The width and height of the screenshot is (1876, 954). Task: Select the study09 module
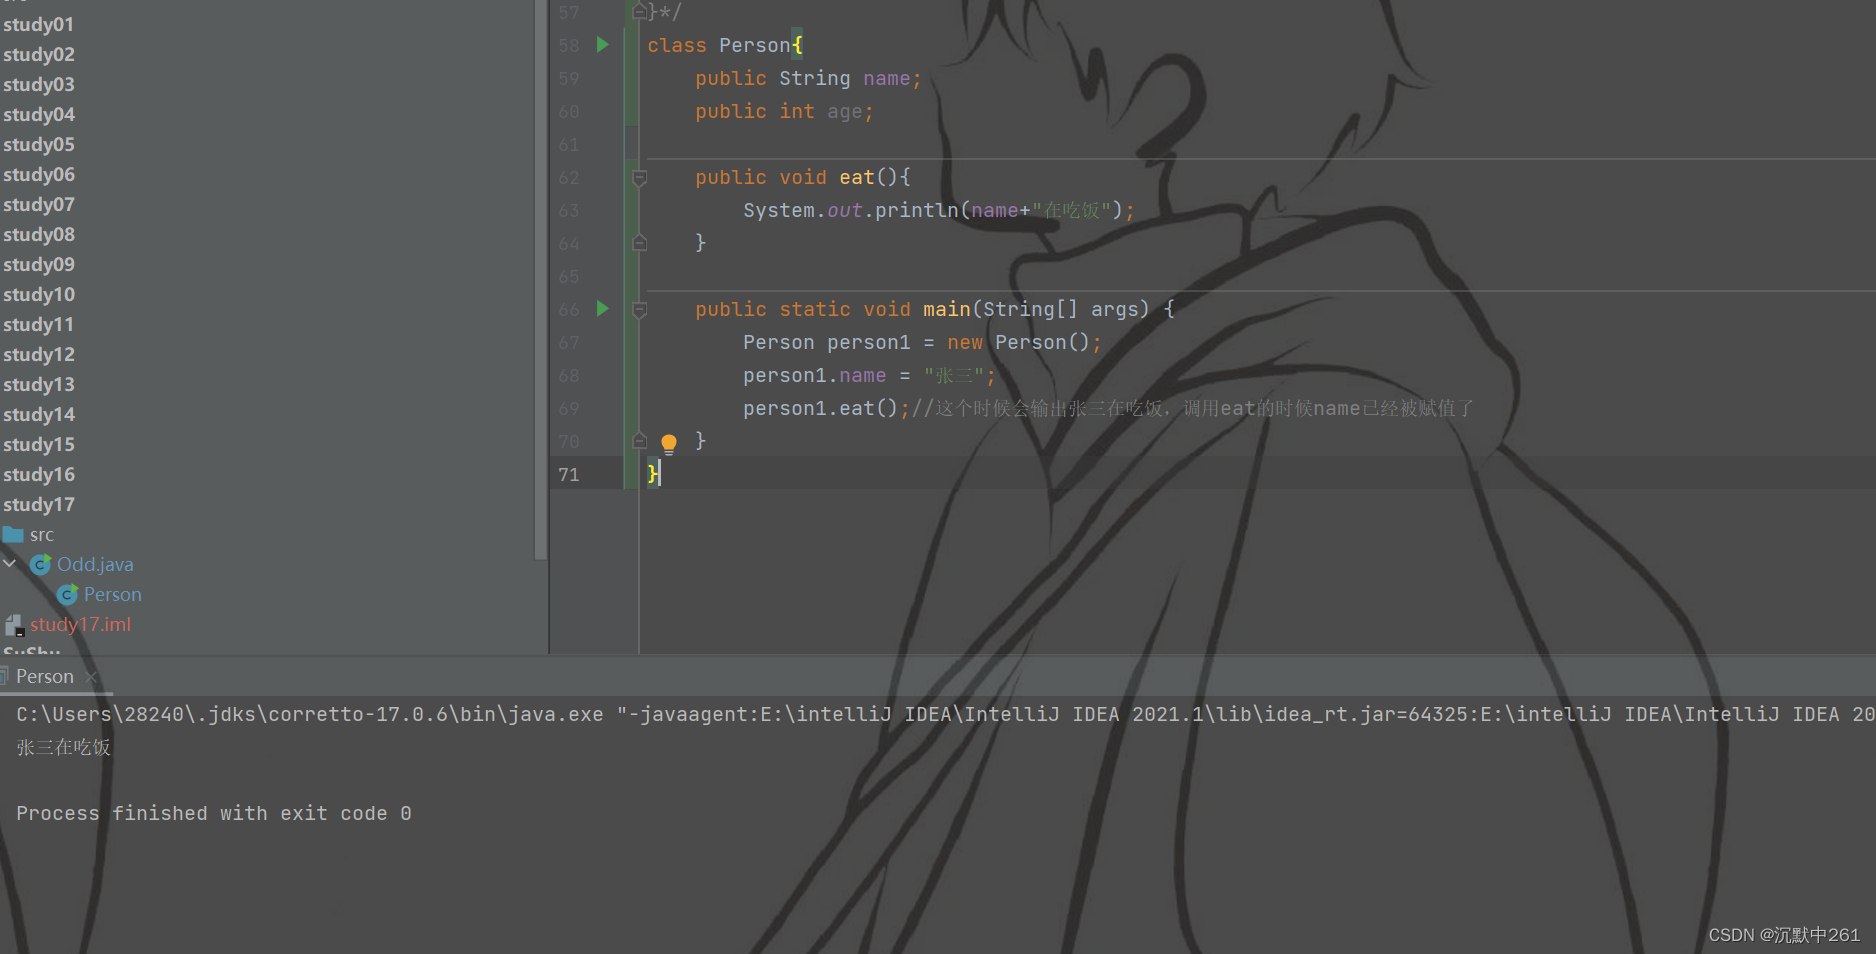(x=38, y=264)
